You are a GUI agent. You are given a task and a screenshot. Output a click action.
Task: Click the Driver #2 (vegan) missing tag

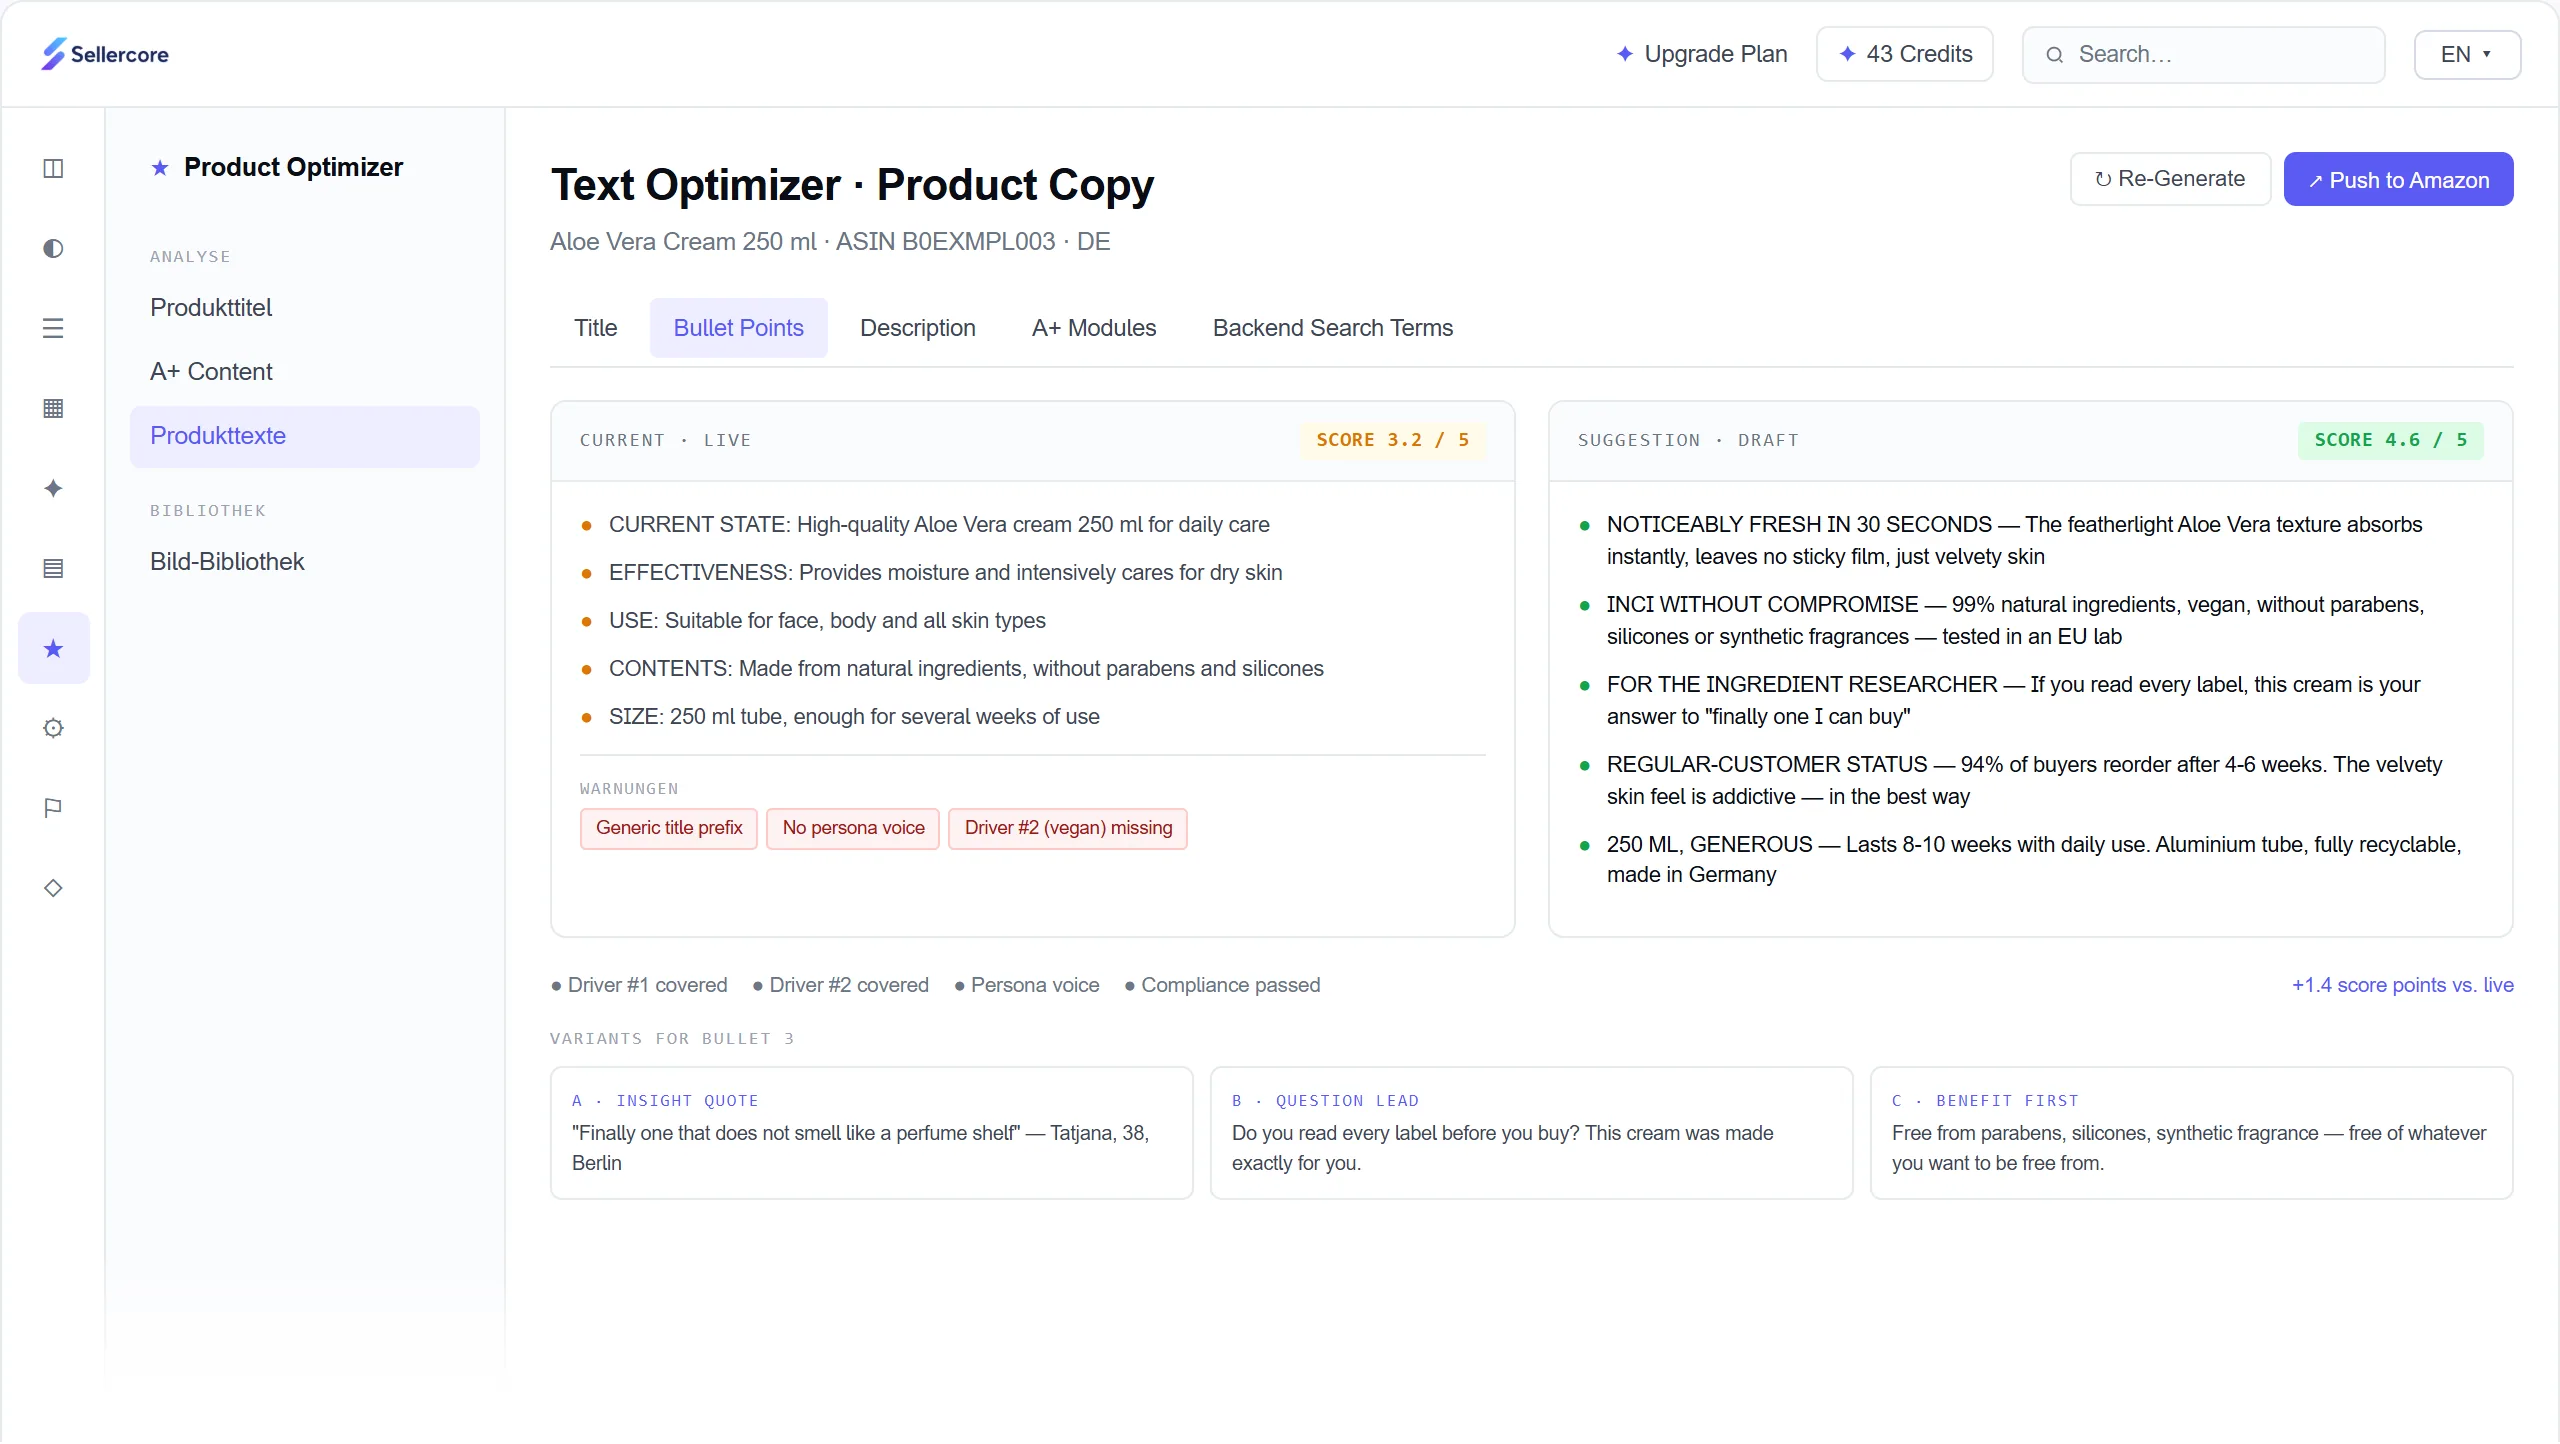[x=1068, y=828]
